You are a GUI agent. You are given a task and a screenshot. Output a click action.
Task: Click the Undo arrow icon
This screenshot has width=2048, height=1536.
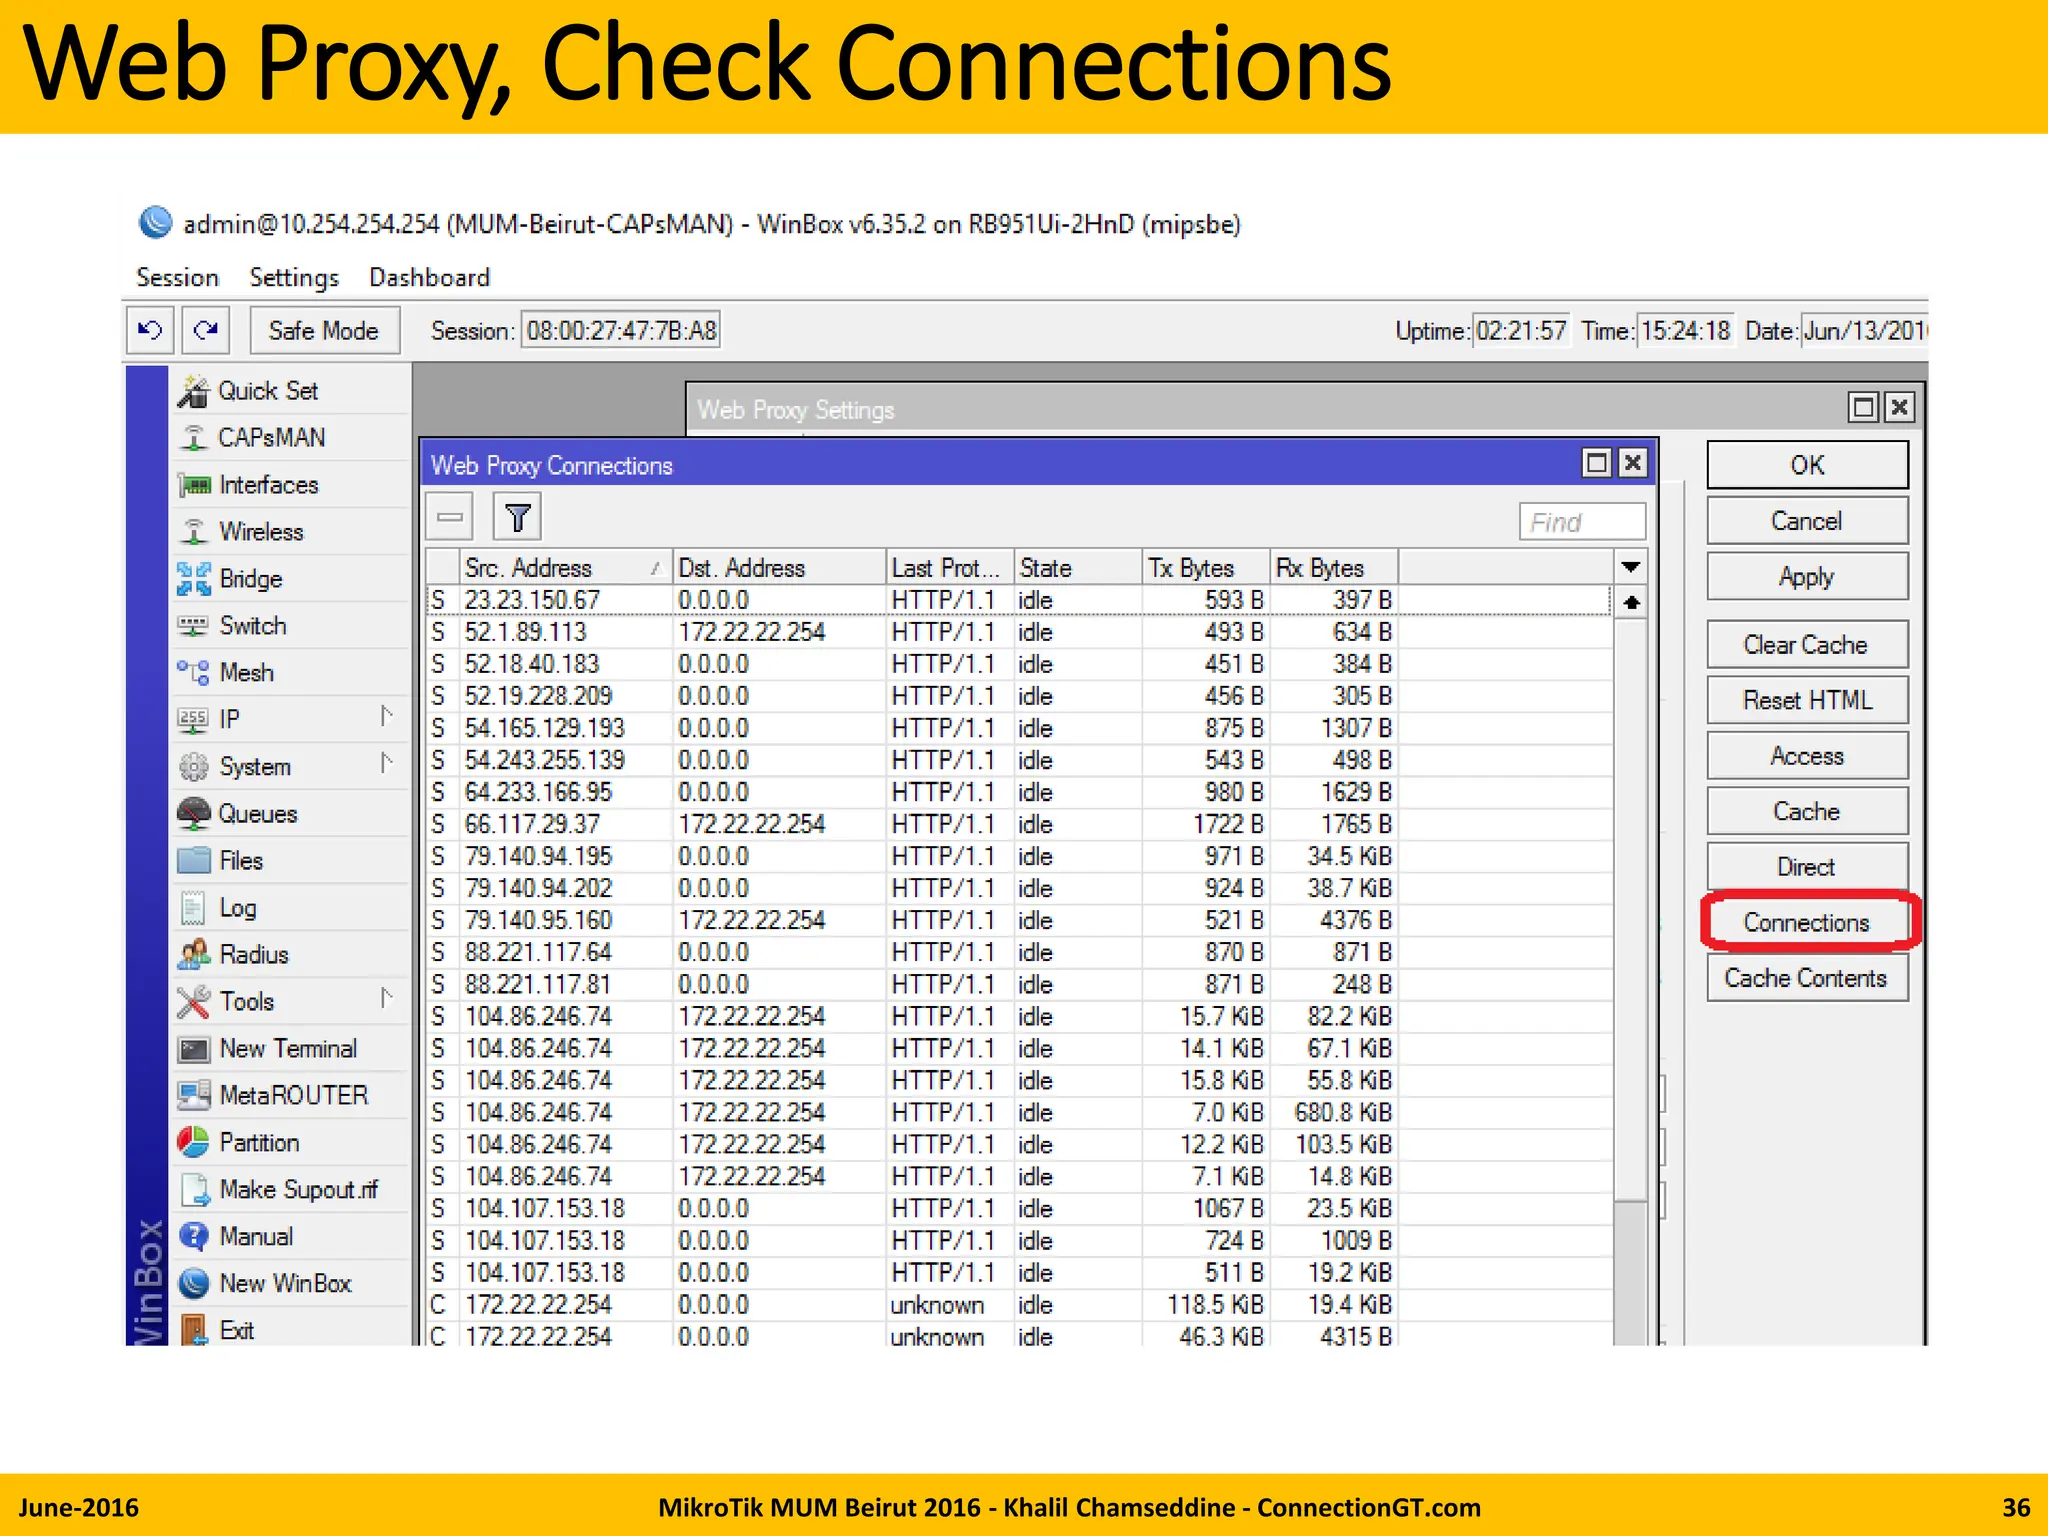[x=151, y=330]
